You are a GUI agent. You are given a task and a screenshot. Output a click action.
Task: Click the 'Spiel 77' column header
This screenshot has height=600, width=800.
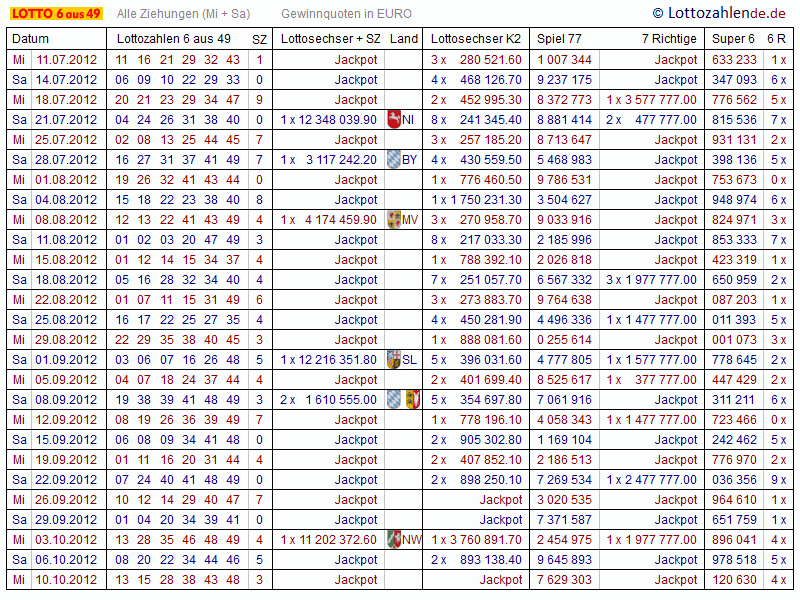click(559, 39)
